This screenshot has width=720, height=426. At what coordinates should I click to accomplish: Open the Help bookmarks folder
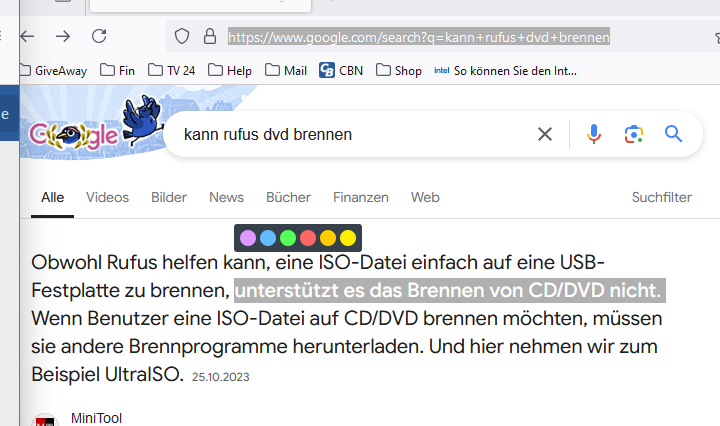click(230, 71)
